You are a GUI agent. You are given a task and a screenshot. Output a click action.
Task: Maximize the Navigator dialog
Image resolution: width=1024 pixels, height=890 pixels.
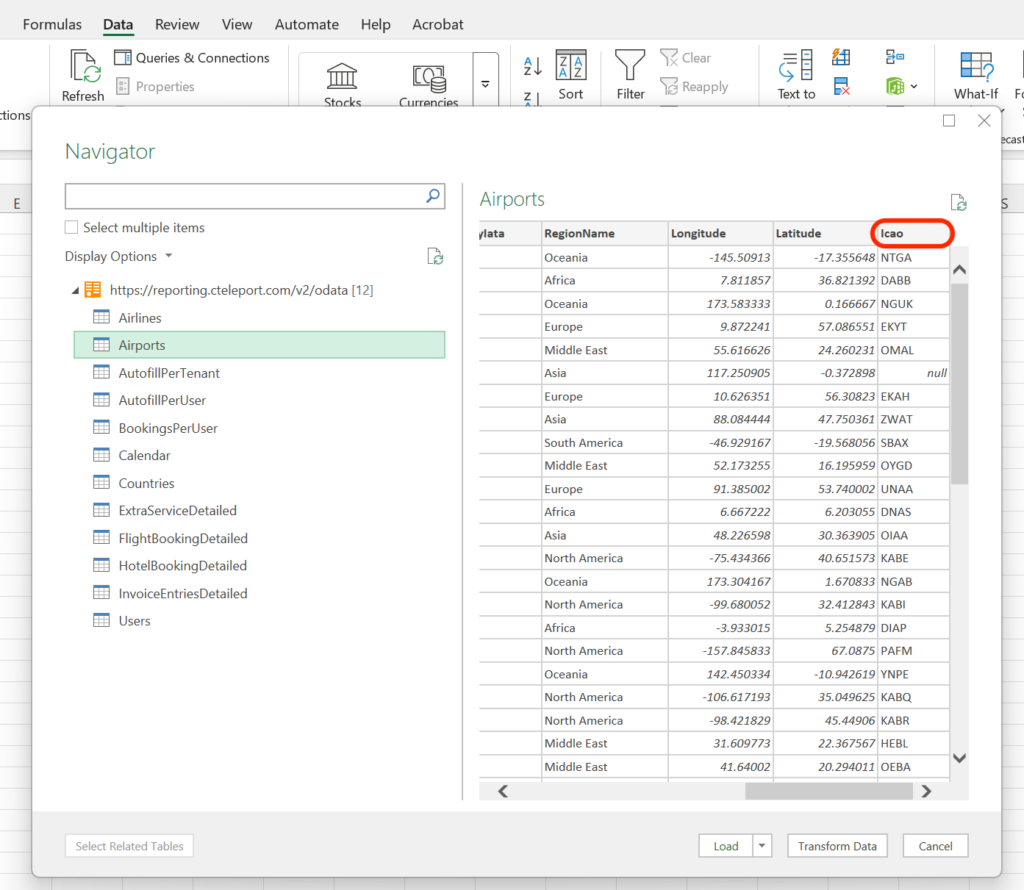point(949,121)
